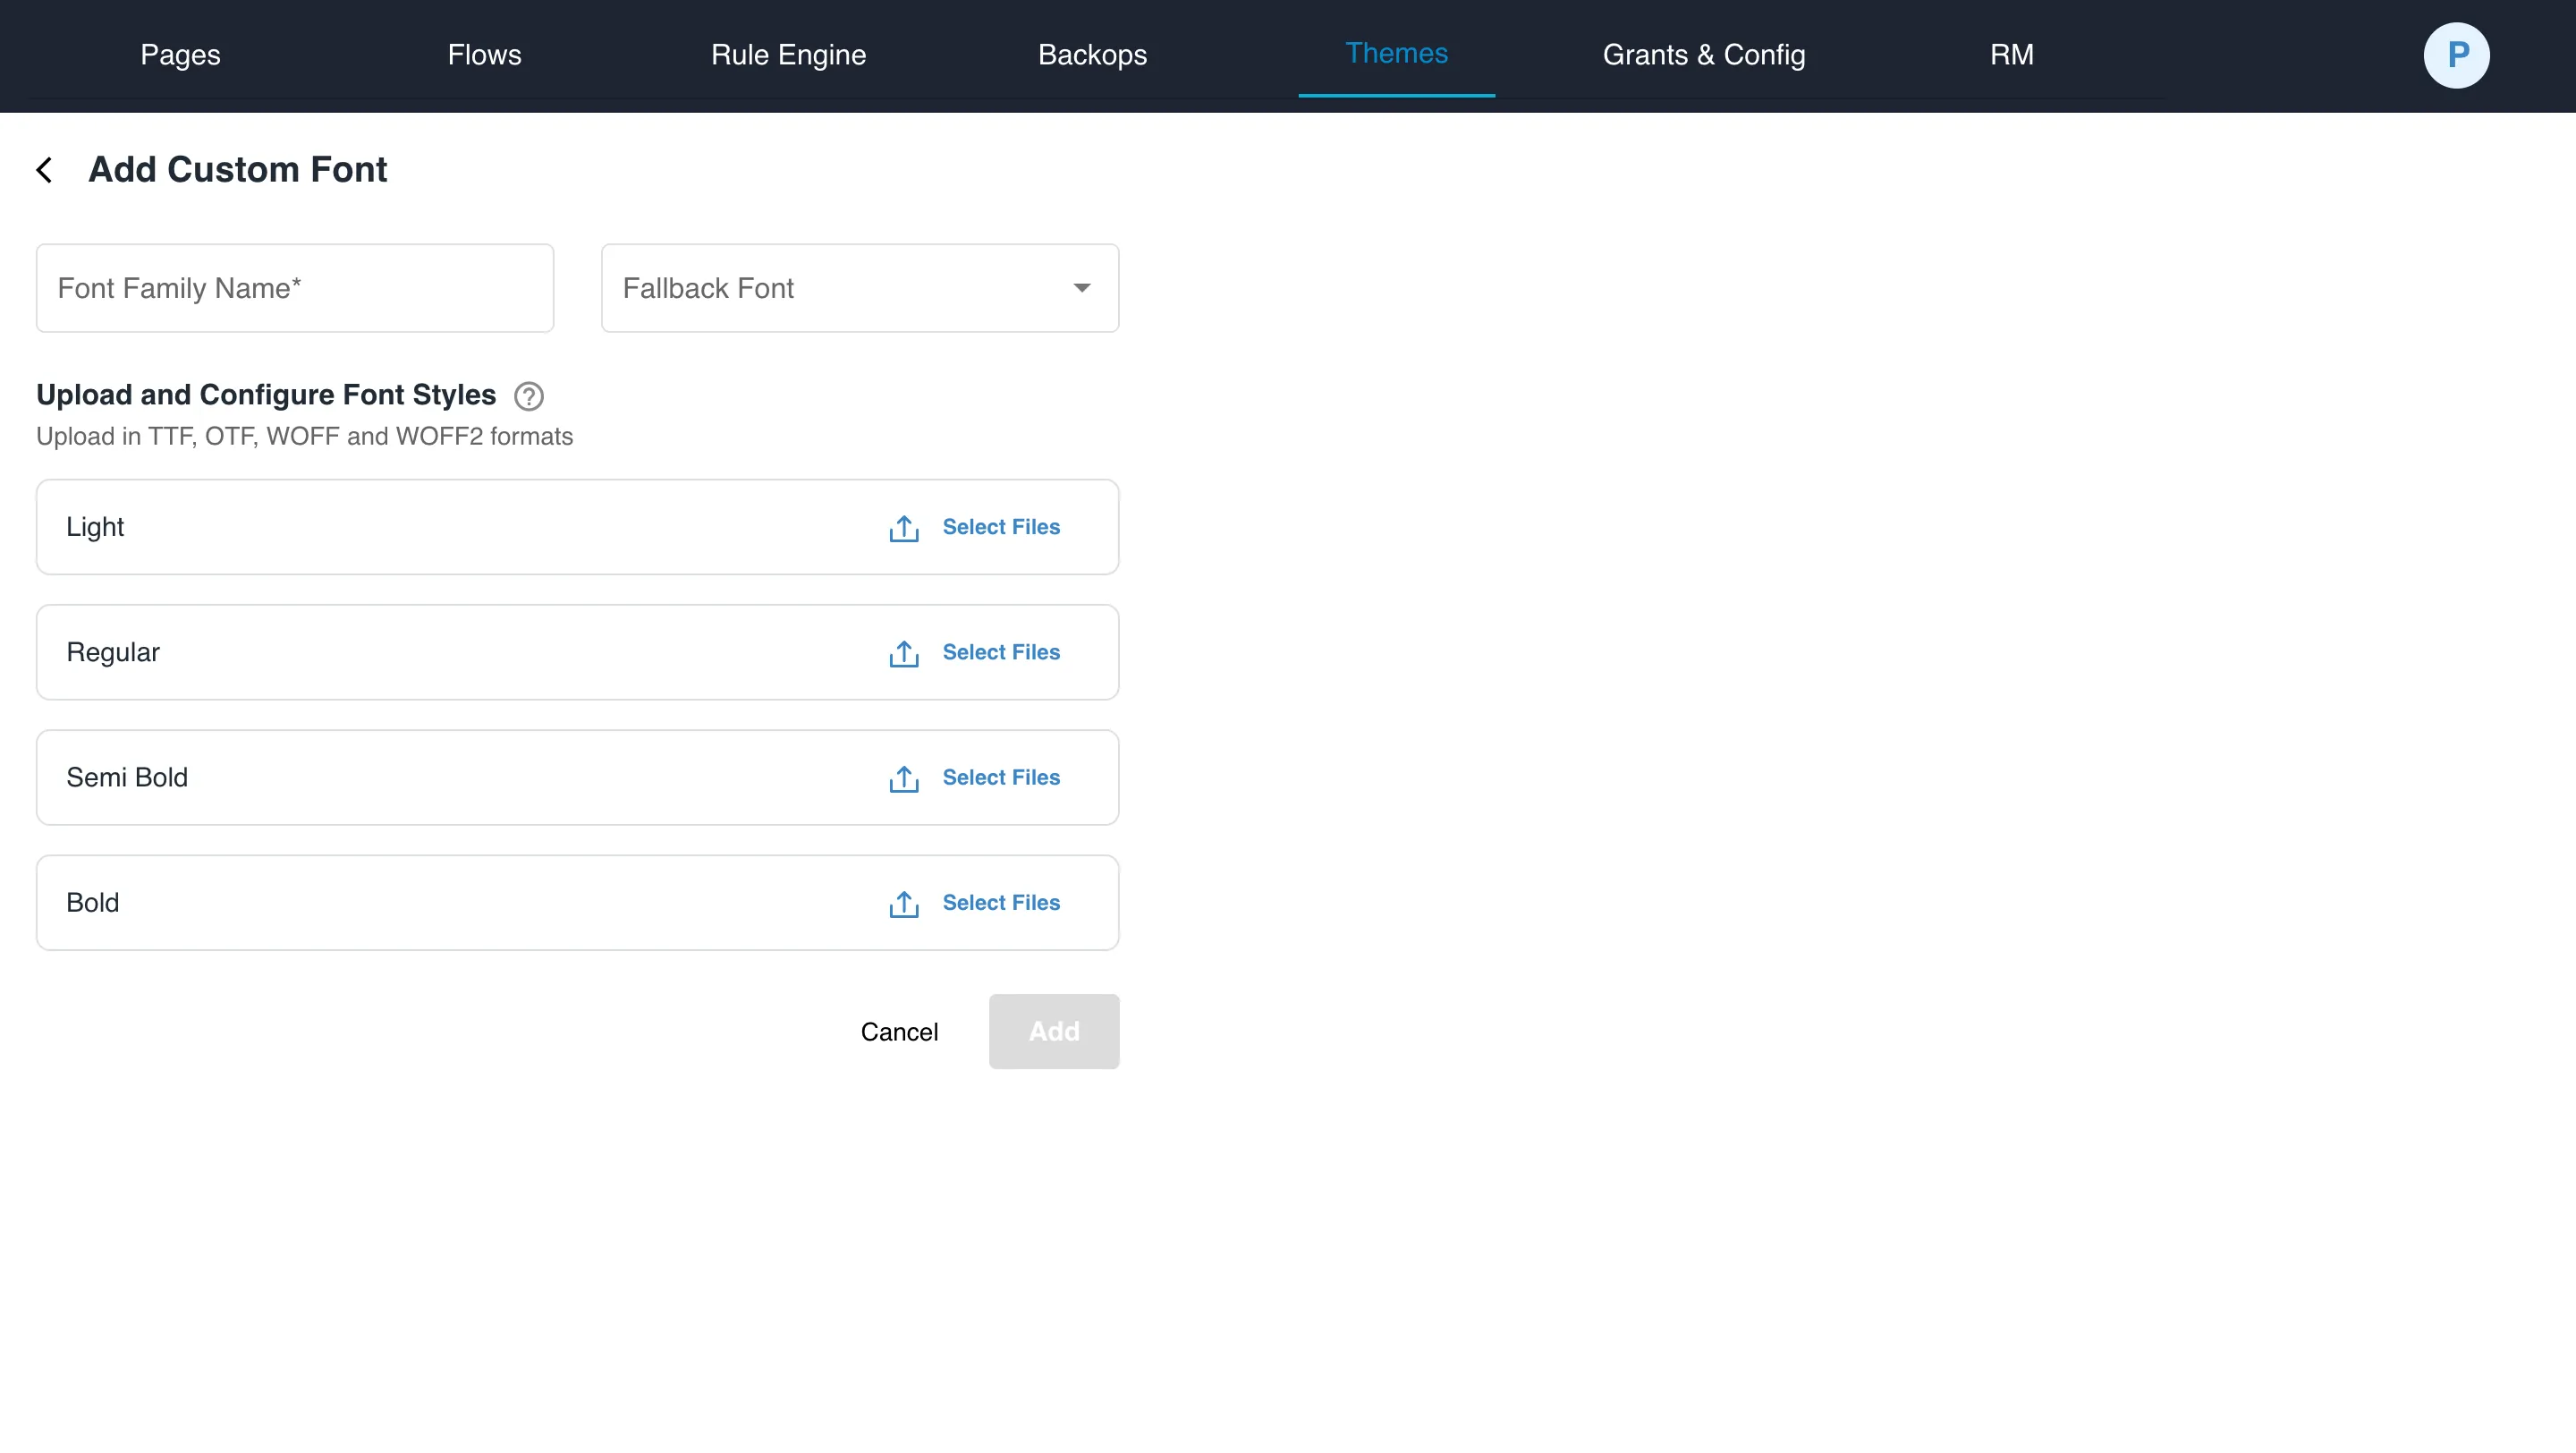Select Files for the Bold style
This screenshot has width=2576, height=1453.
pyautogui.click(x=1001, y=902)
